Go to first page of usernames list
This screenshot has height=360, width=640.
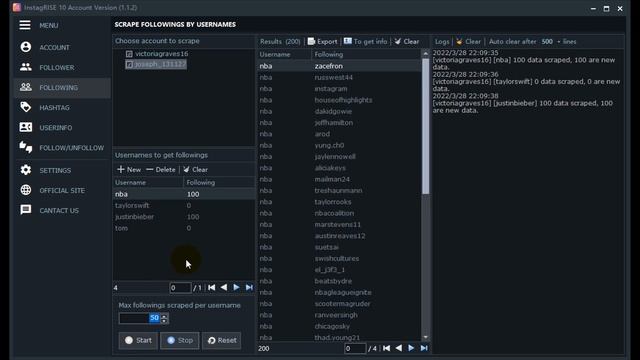click(211, 287)
